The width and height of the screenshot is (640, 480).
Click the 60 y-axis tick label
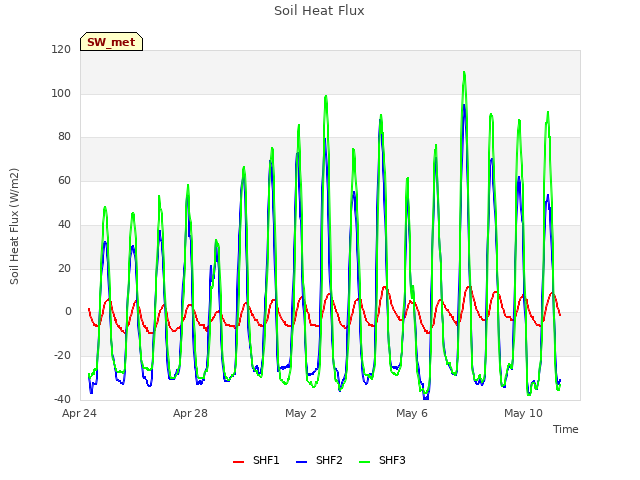pos(64,180)
